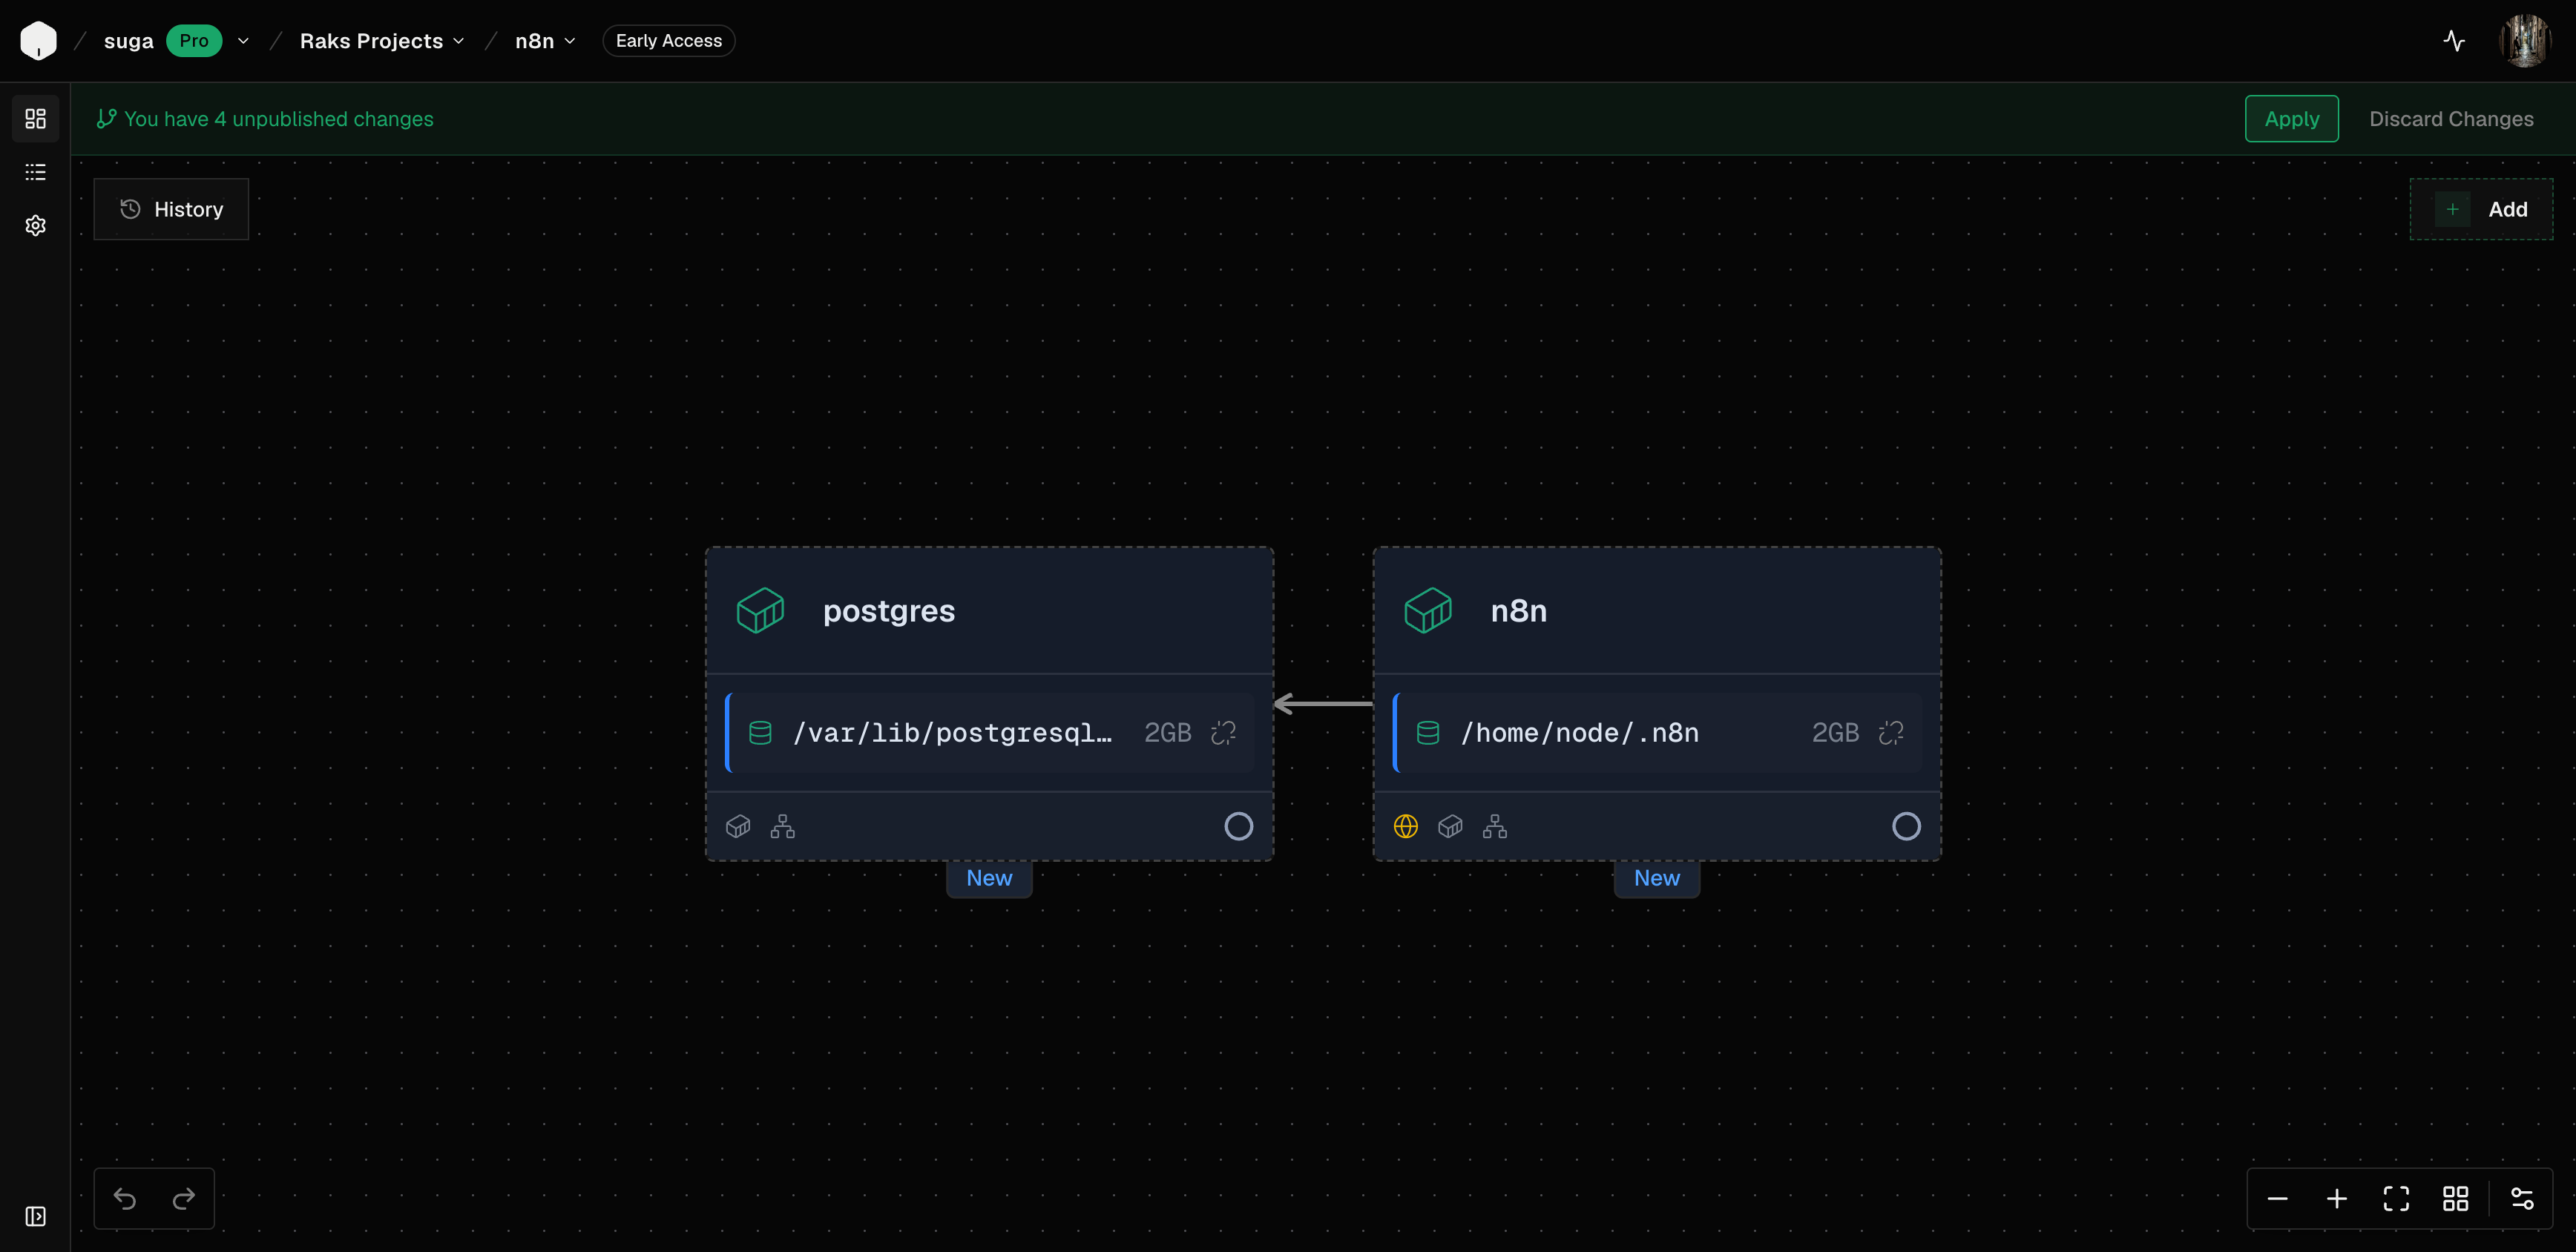Click the undo arrow button
The image size is (2576, 1252).
[x=125, y=1198]
